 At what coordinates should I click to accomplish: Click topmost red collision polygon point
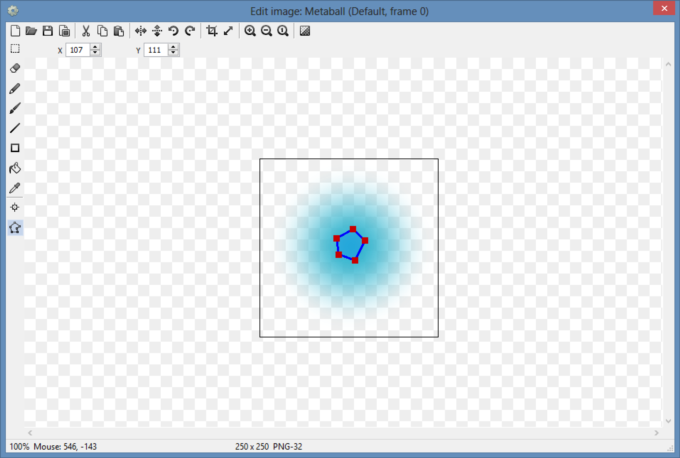pos(353,229)
